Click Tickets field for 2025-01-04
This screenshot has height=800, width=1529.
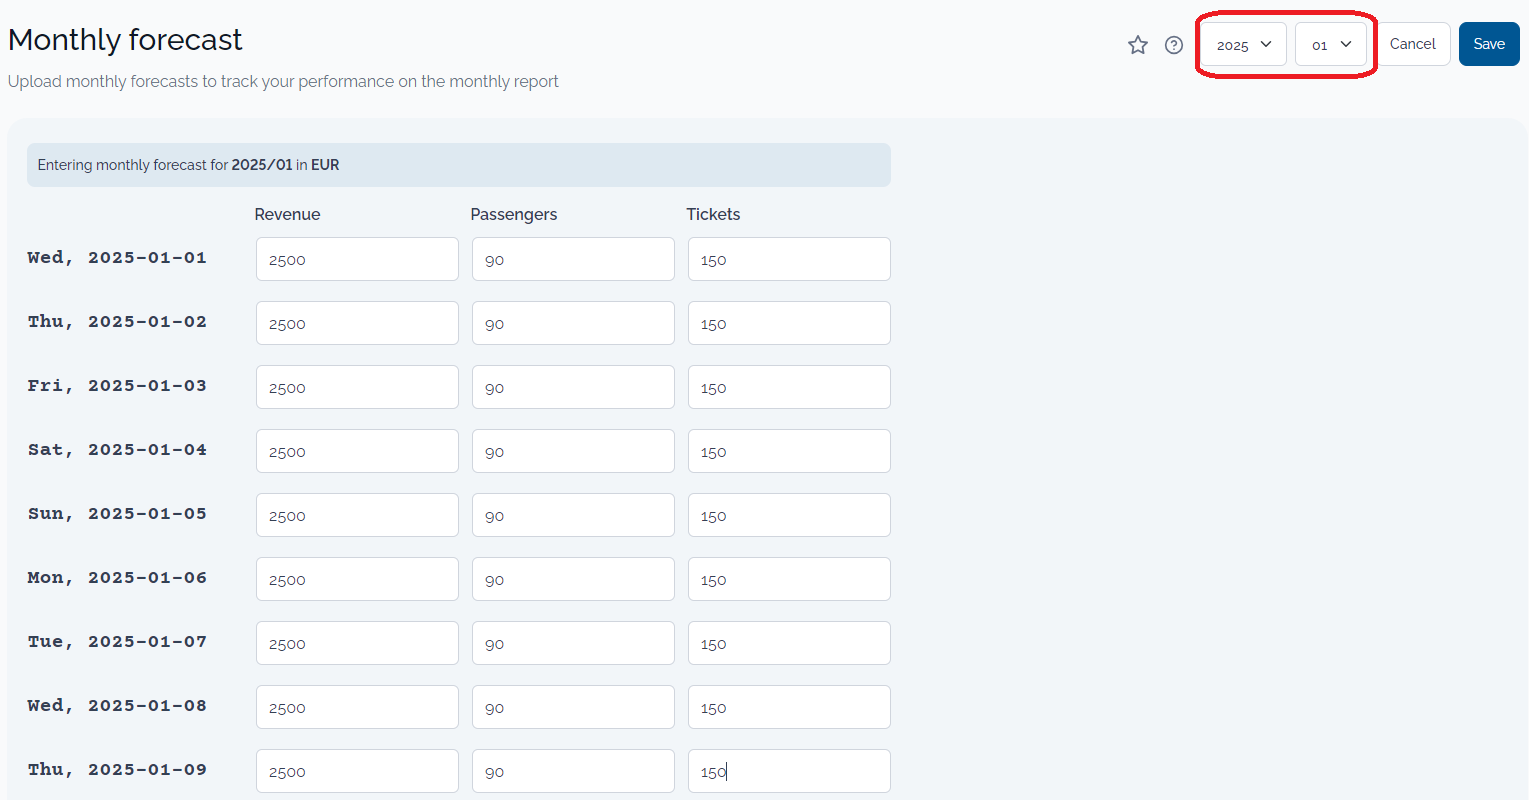pyautogui.click(x=789, y=451)
